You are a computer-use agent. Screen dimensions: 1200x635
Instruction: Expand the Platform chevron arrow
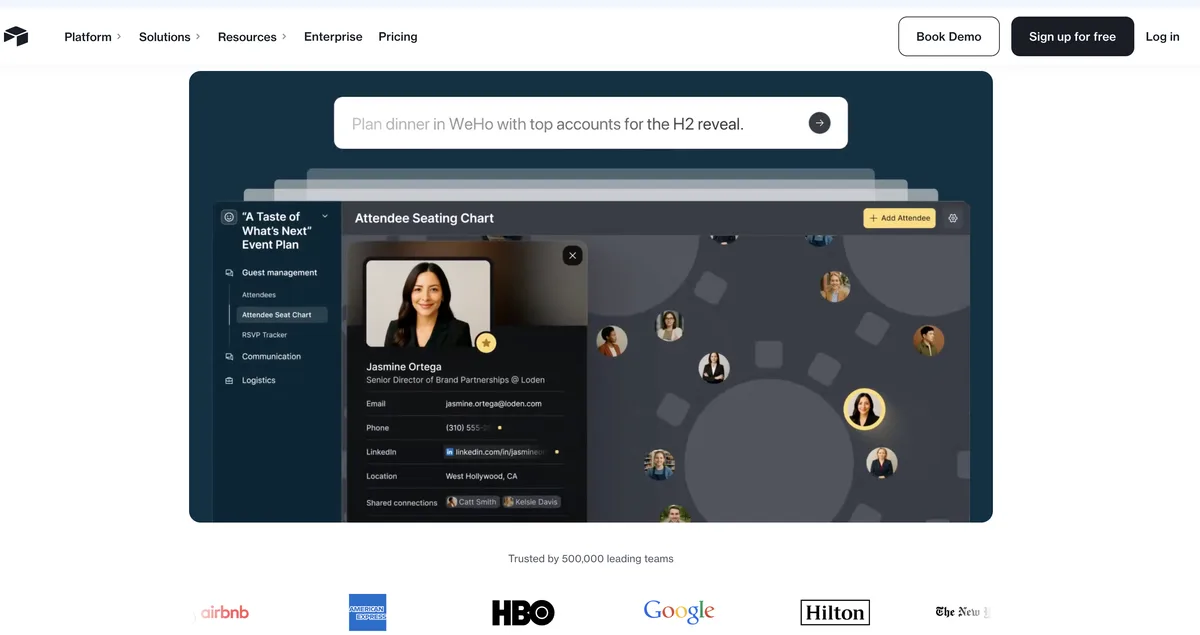coord(118,37)
